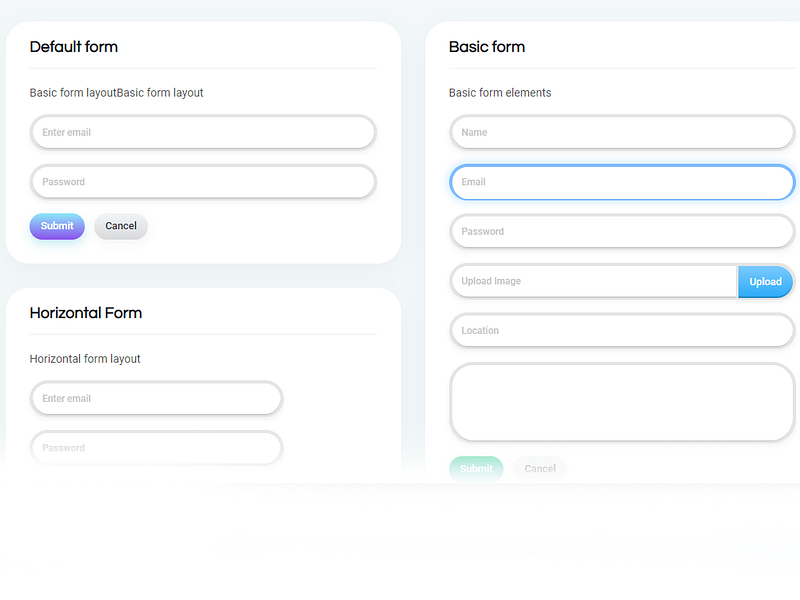Click the Horizontal form layout description text
Screen dimensions: 800x600
85,358
